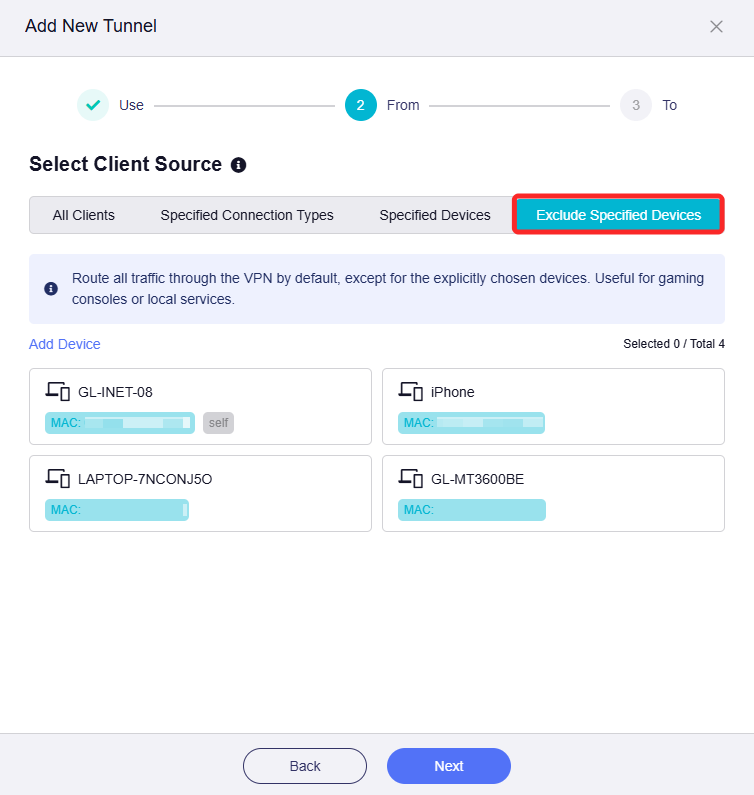Click the Use step label
Image resolution: width=754 pixels, height=795 pixels.
[131, 105]
